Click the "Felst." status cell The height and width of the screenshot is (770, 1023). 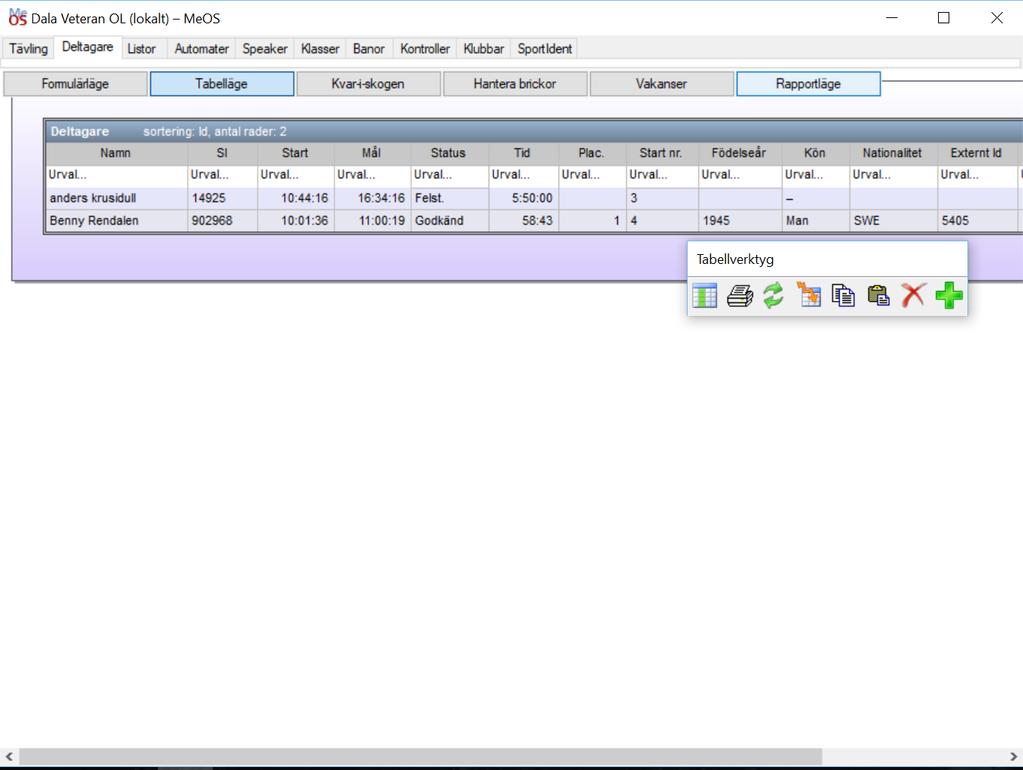pos(450,198)
